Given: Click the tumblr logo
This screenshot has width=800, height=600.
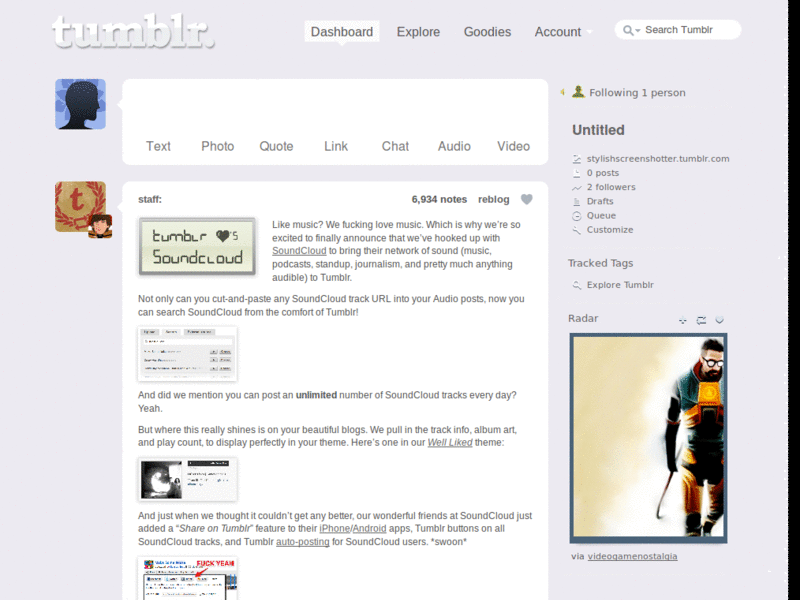Looking at the screenshot, I should pyautogui.click(x=133, y=32).
